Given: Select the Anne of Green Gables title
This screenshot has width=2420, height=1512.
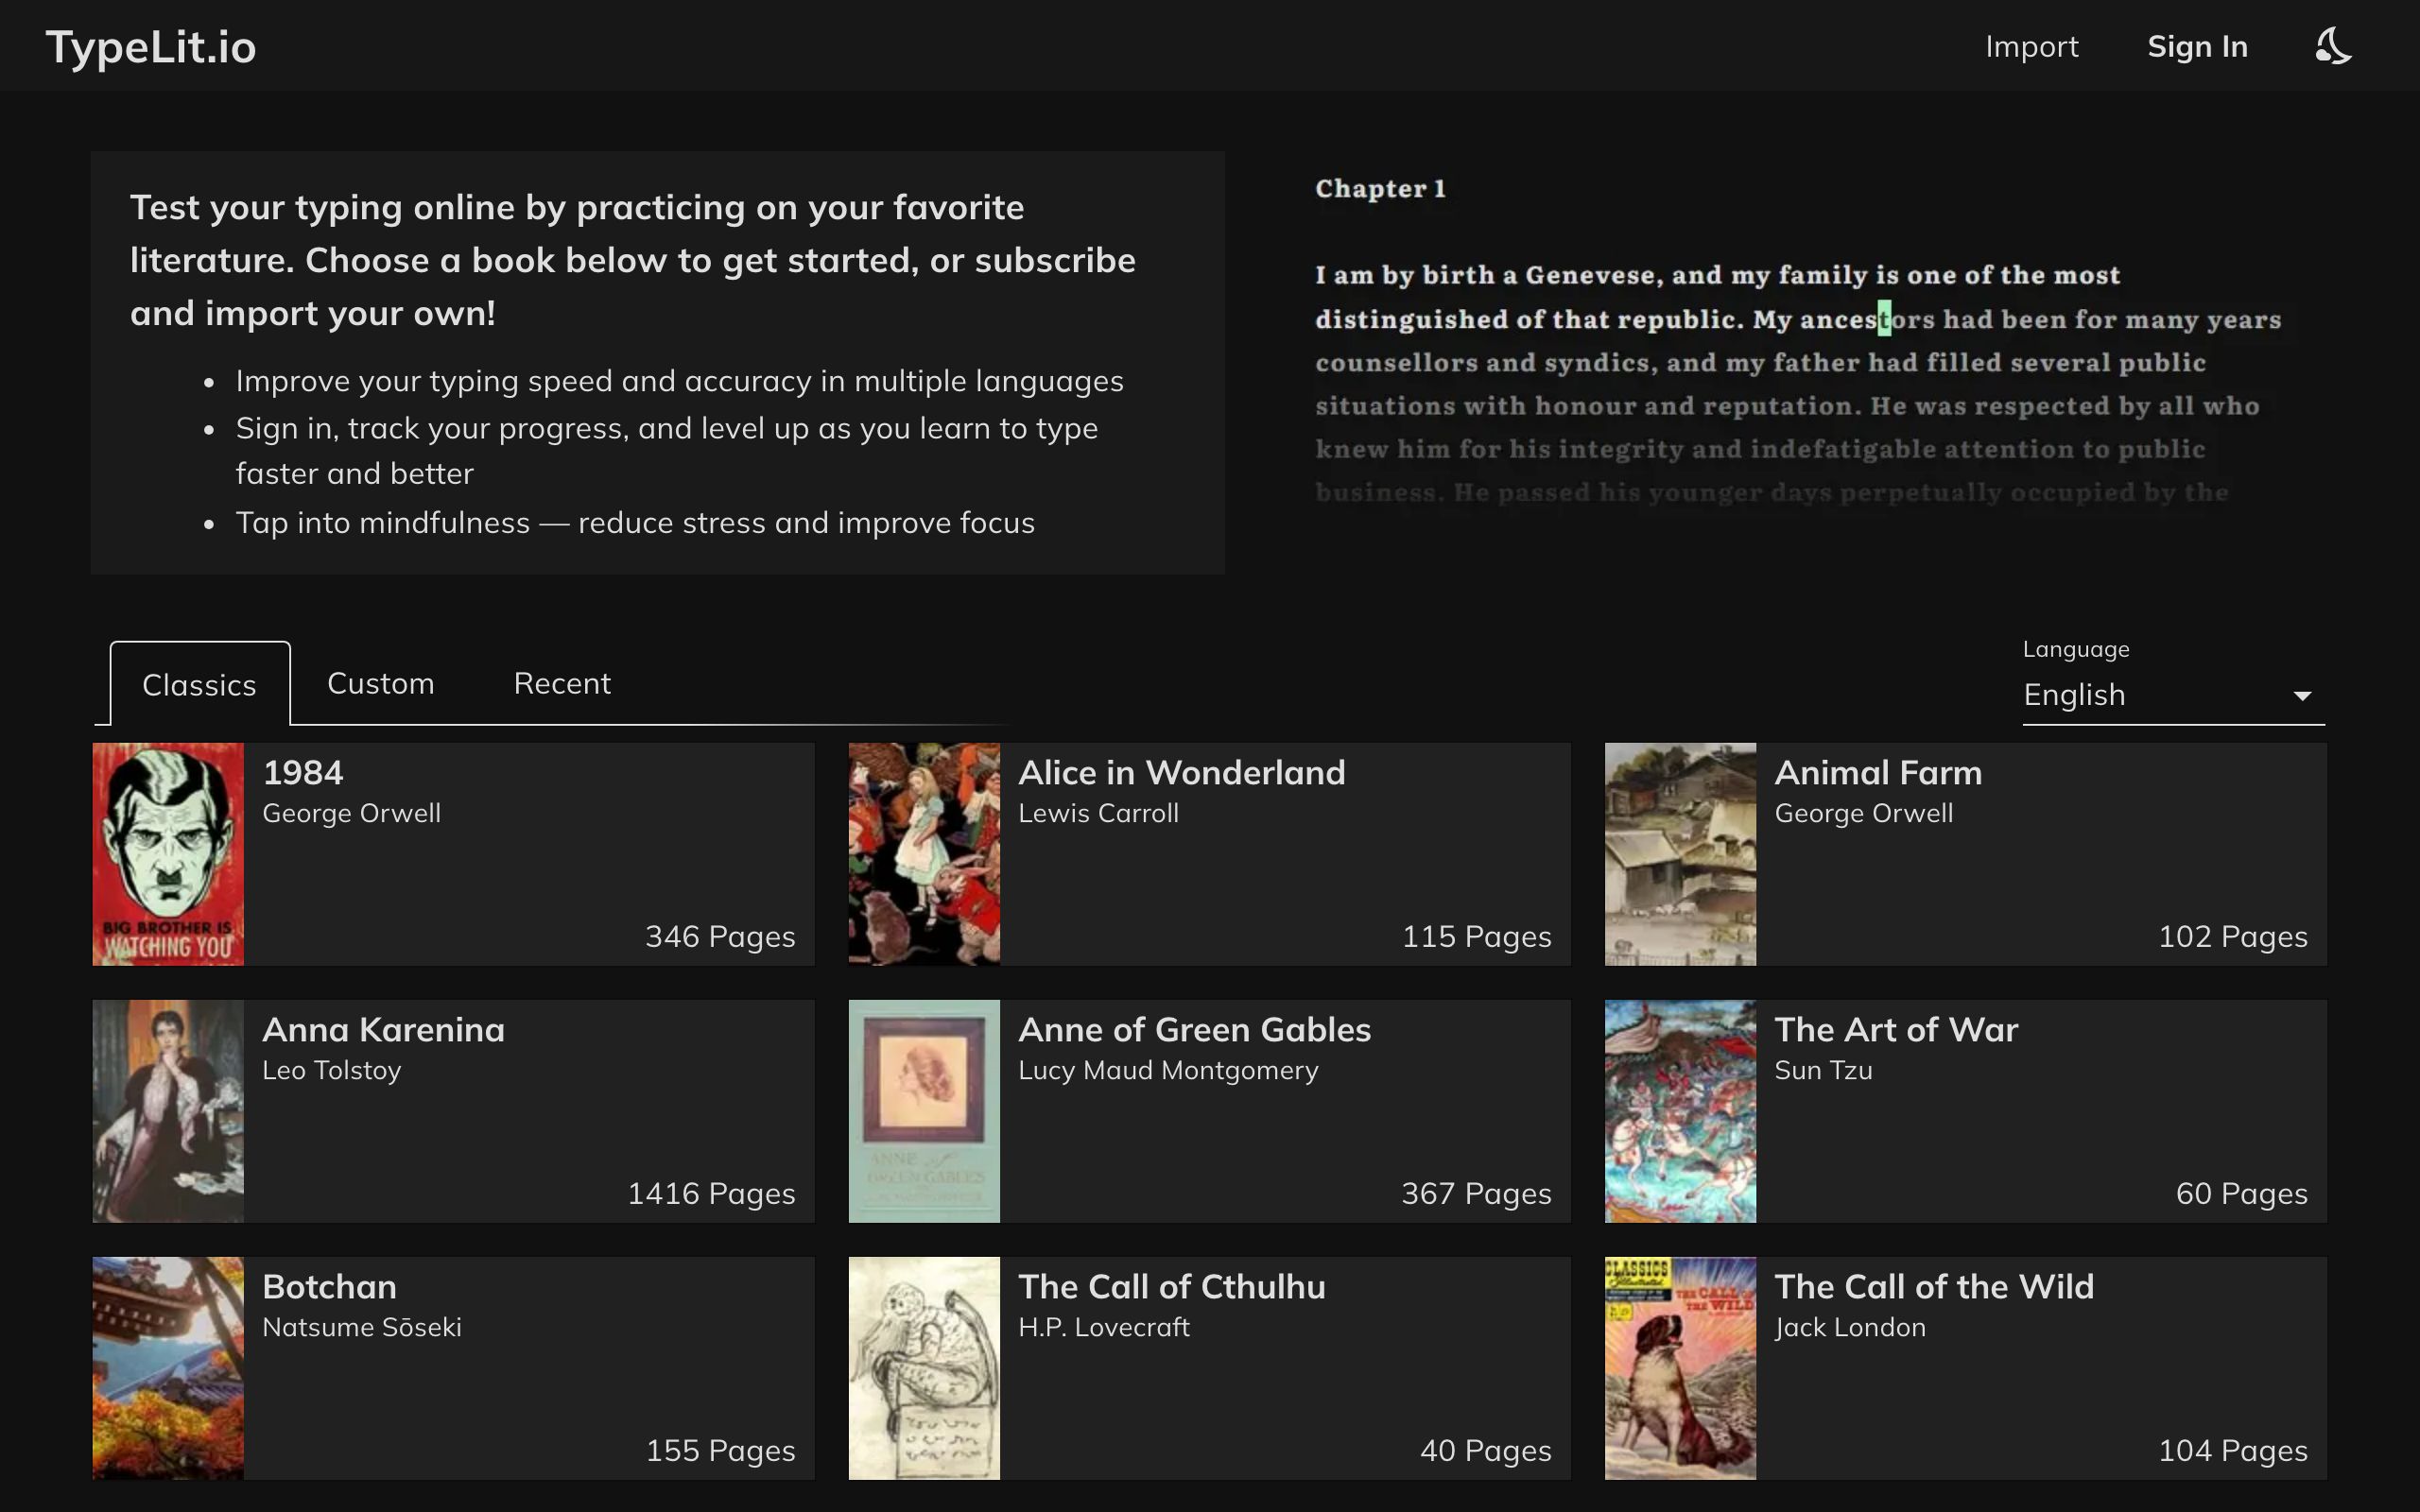Looking at the screenshot, I should 1194,1029.
